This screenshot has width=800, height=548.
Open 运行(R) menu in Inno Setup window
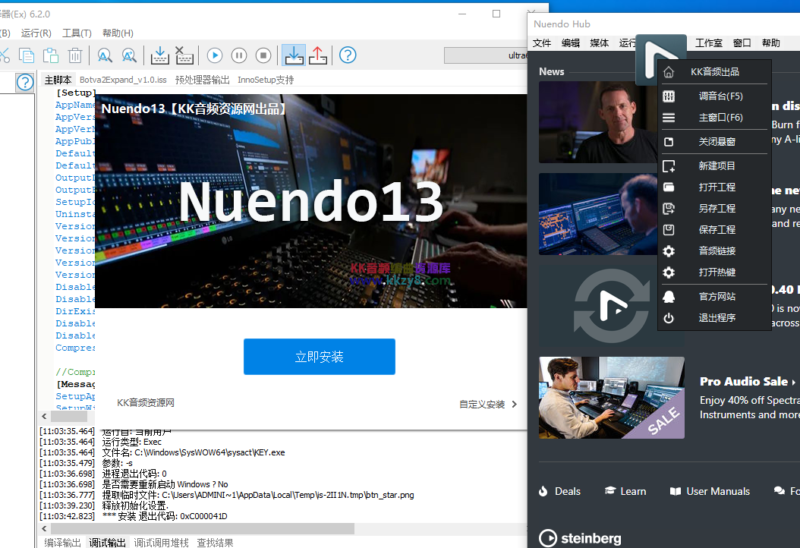(x=36, y=33)
